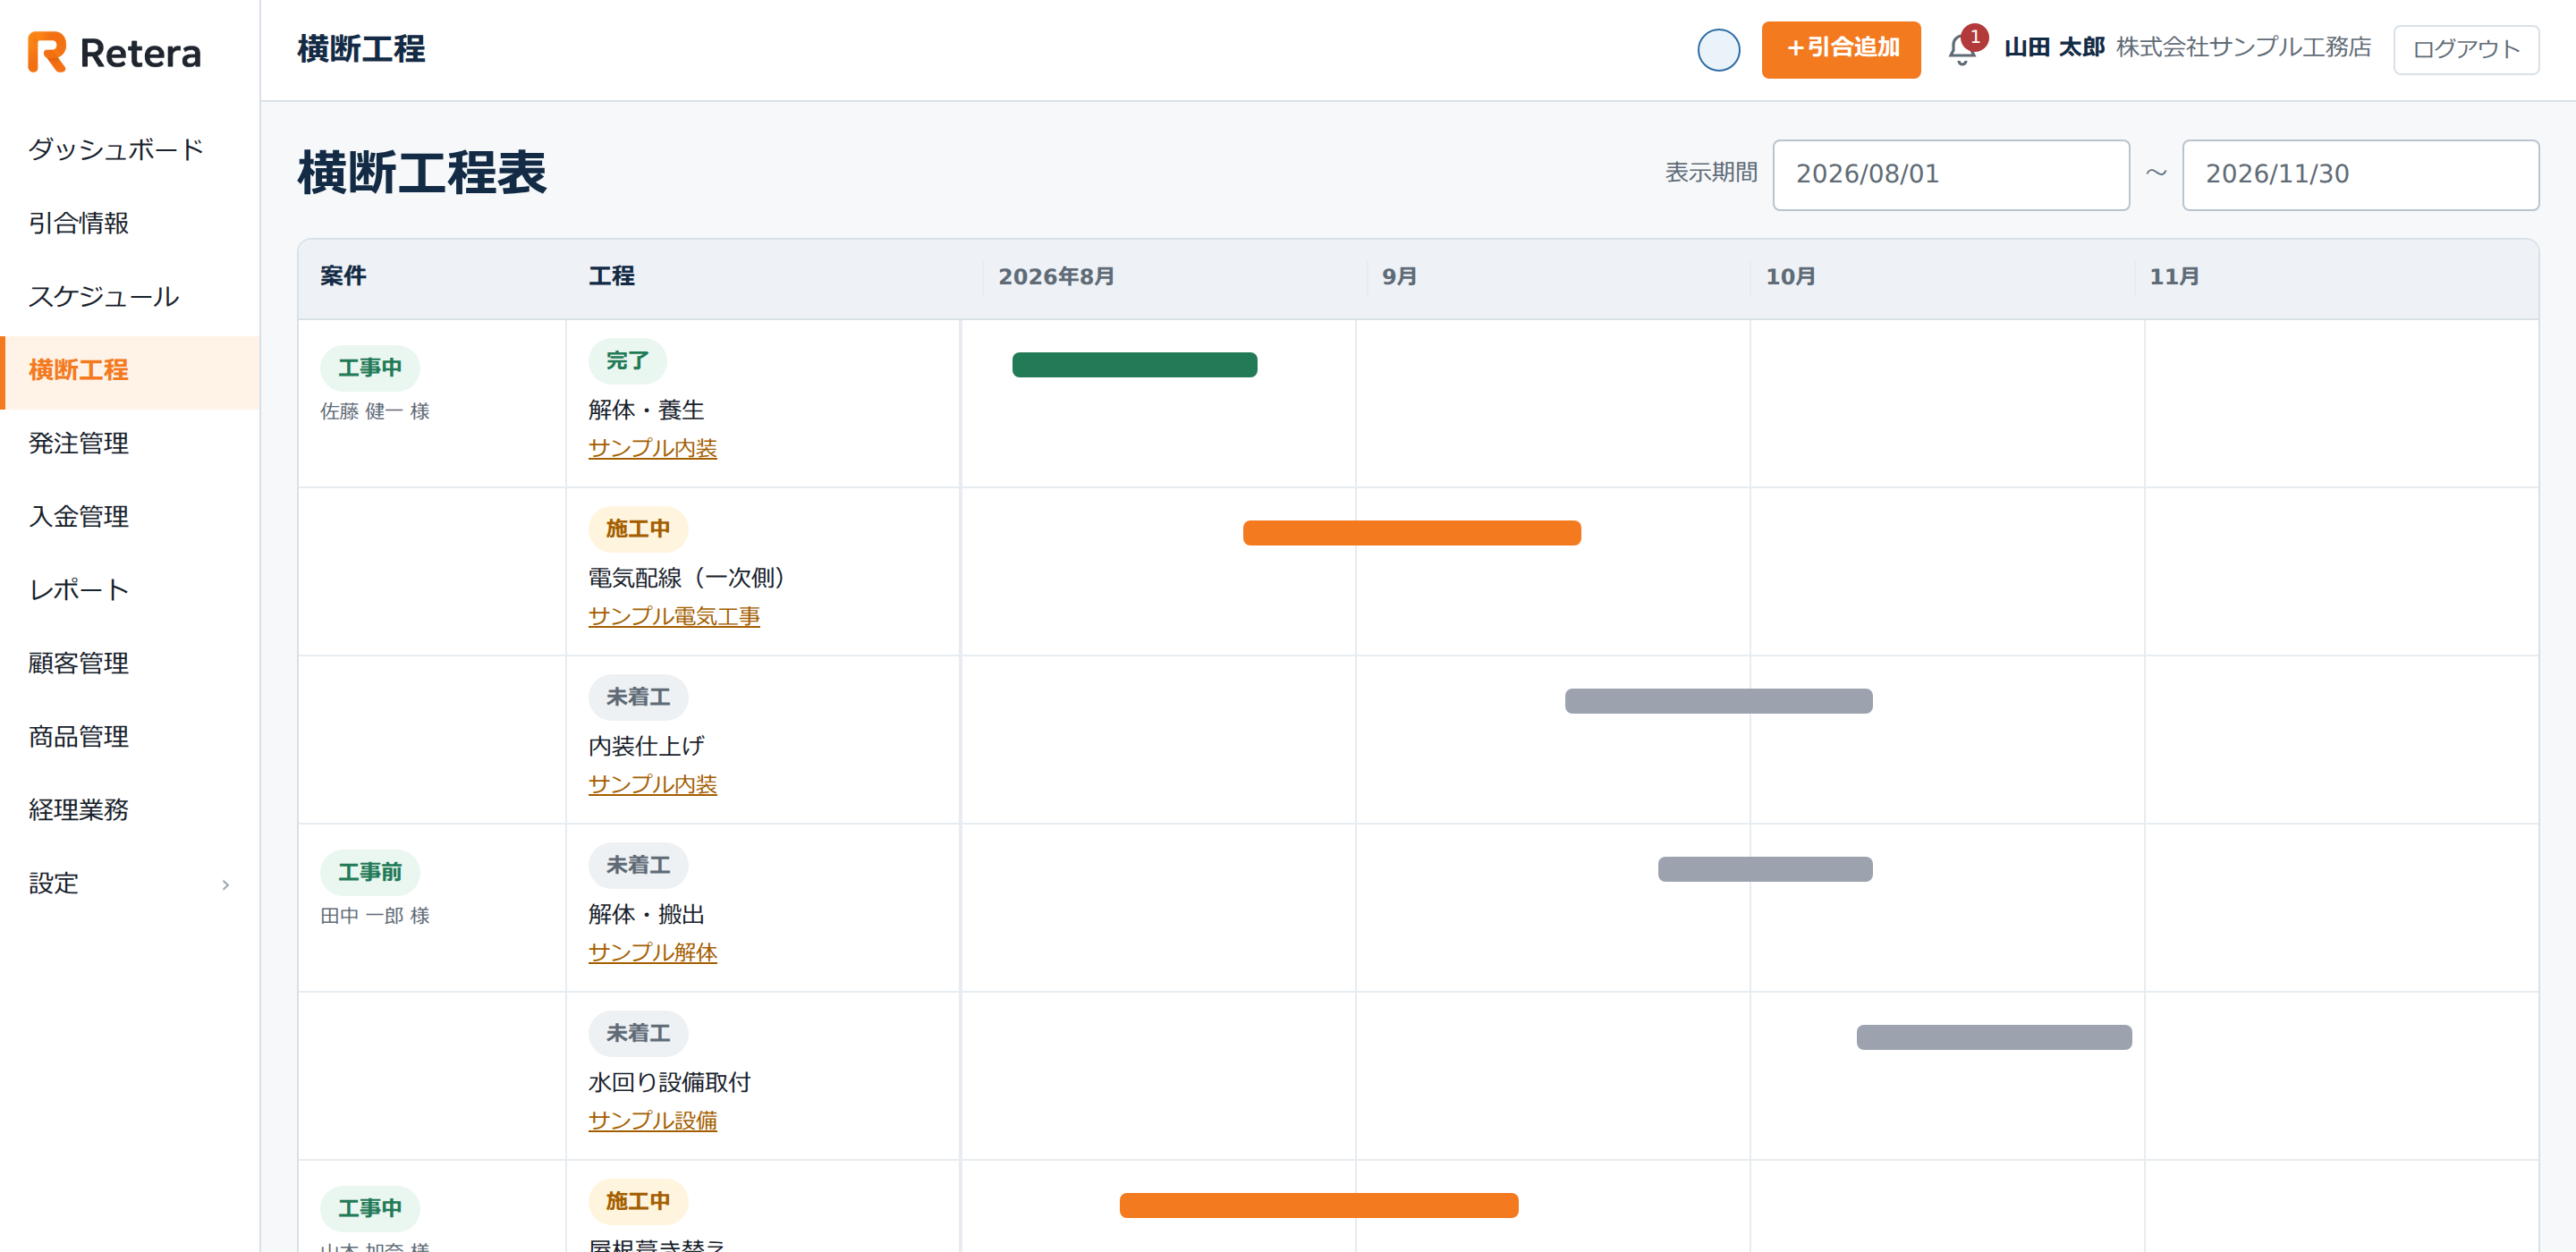This screenshot has height=1252, width=2576.
Task: Click the 工事前 badge for 田中 一郎 様
Action: [x=370, y=872]
